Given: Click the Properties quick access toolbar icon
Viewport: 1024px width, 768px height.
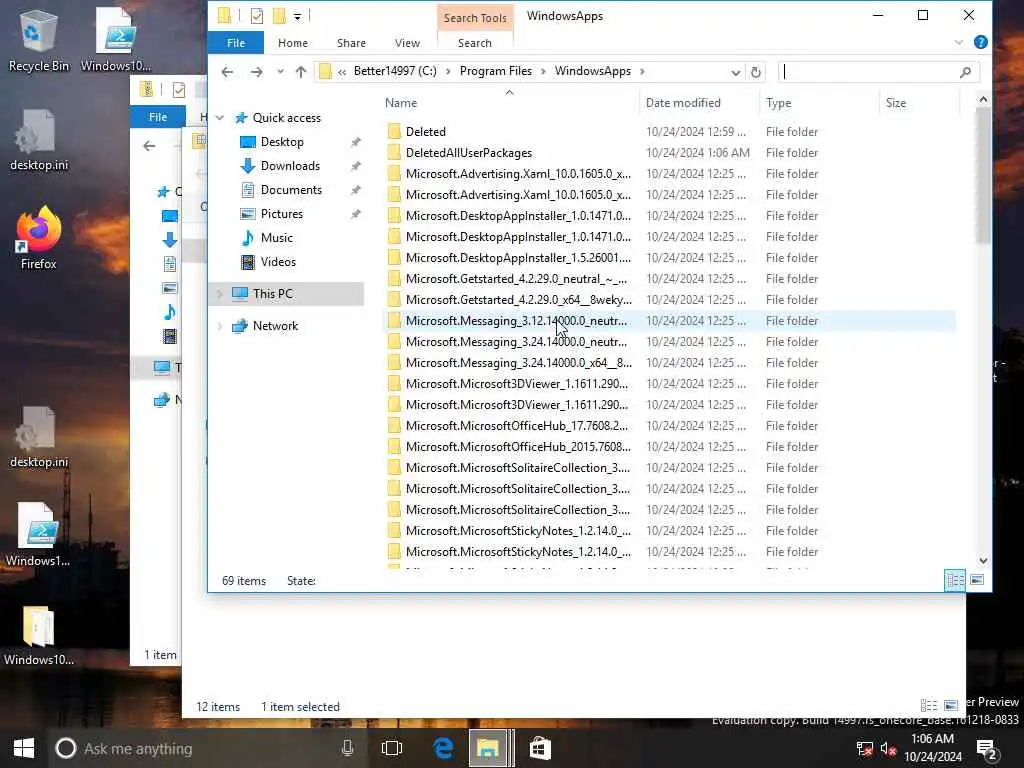Looking at the screenshot, I should 257,16.
